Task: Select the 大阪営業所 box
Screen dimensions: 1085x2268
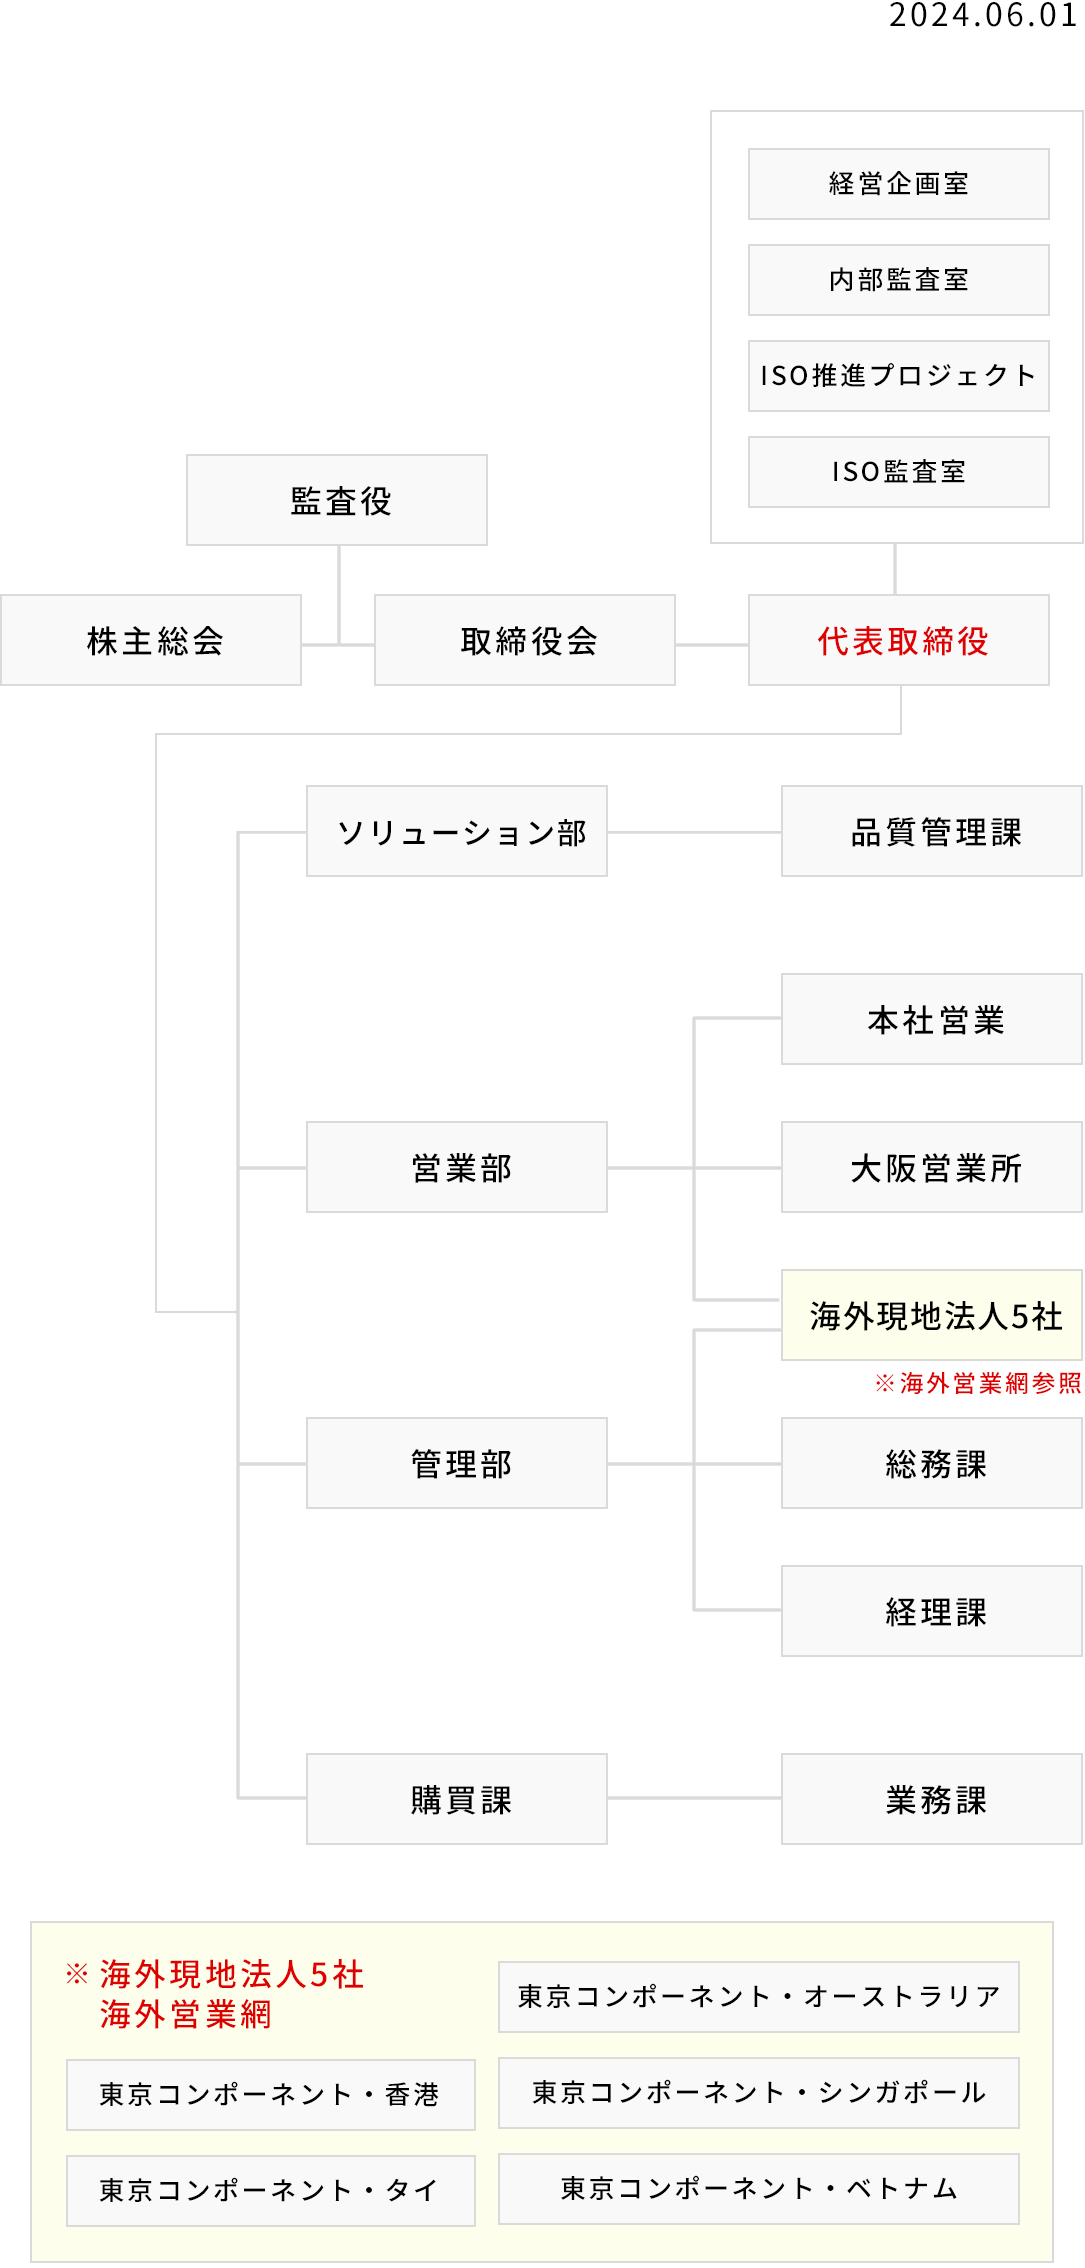Action: coord(931,1167)
